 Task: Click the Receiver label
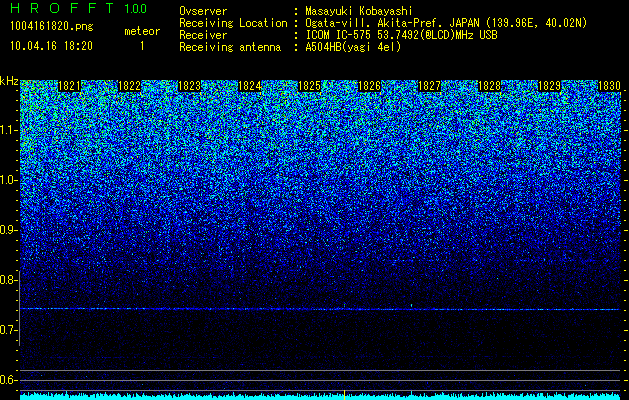coord(203,35)
